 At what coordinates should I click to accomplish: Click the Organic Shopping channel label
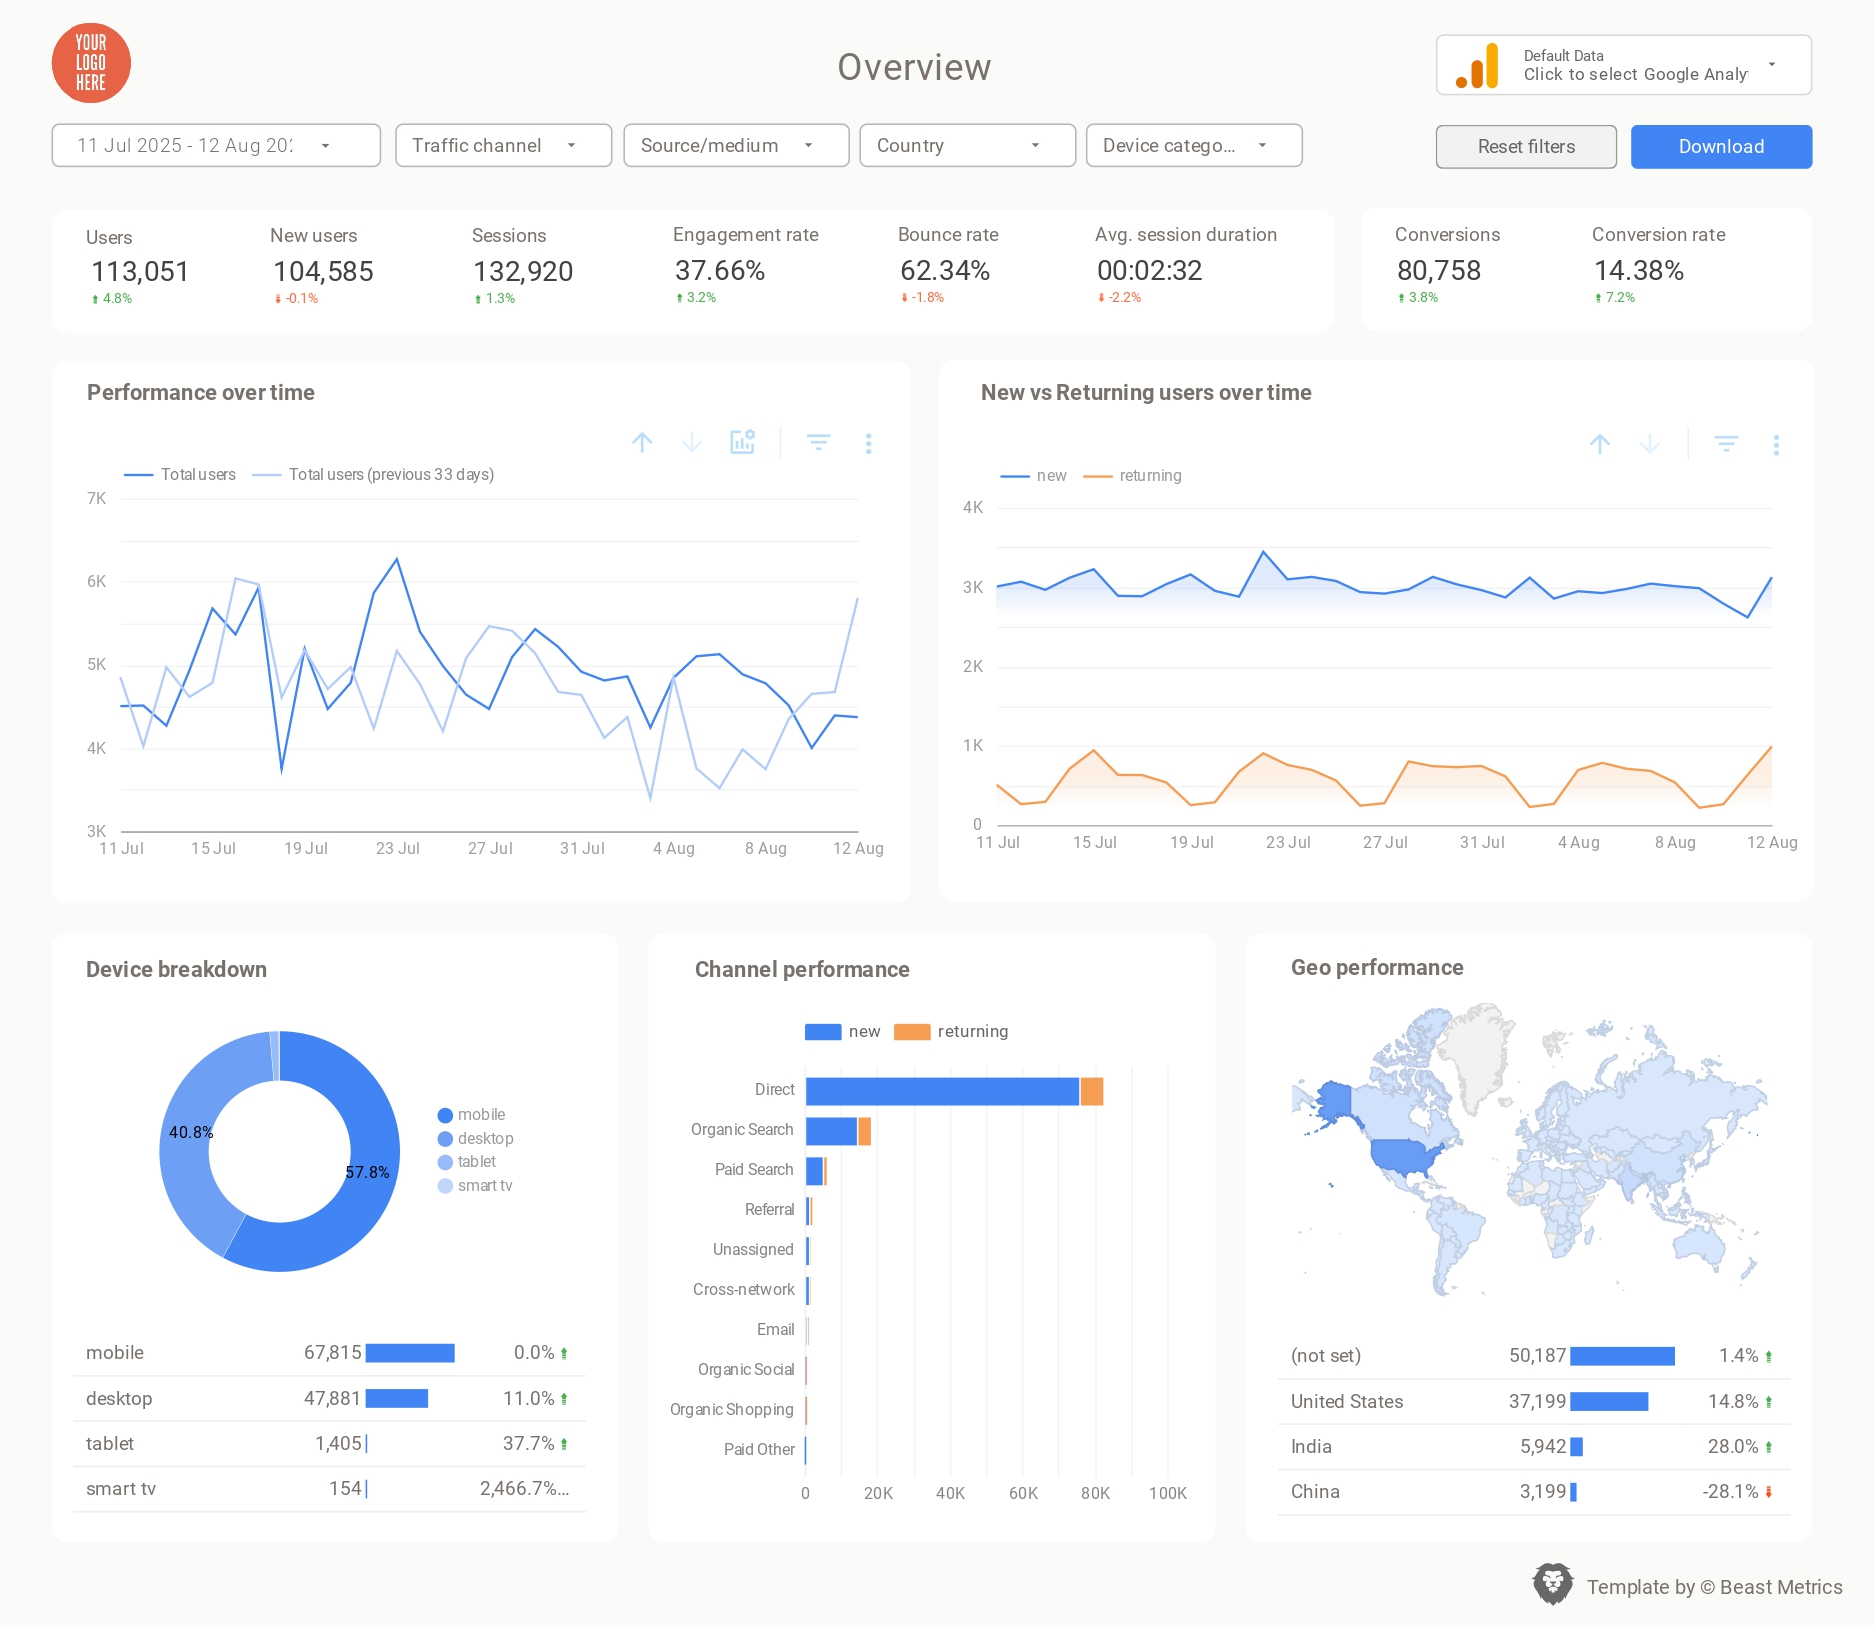coord(732,1410)
